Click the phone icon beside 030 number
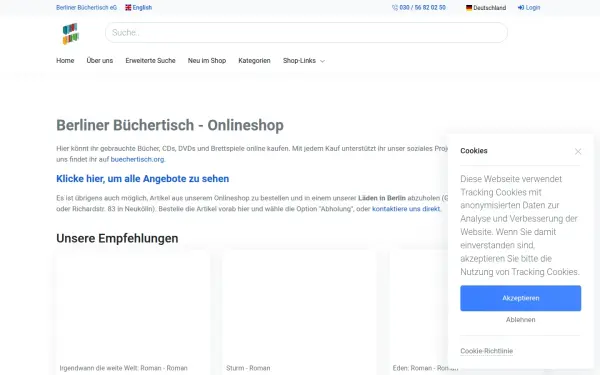 tap(395, 8)
